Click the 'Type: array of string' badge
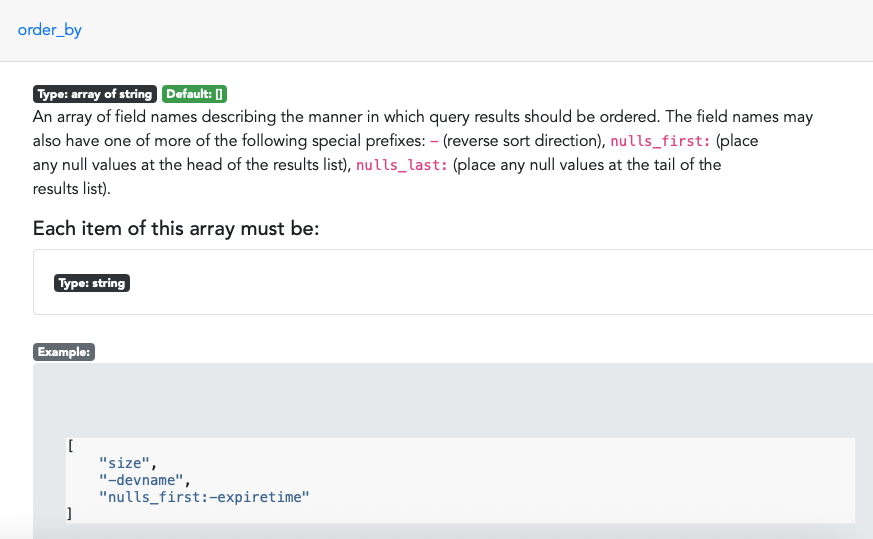The height and width of the screenshot is (539, 873). (95, 94)
